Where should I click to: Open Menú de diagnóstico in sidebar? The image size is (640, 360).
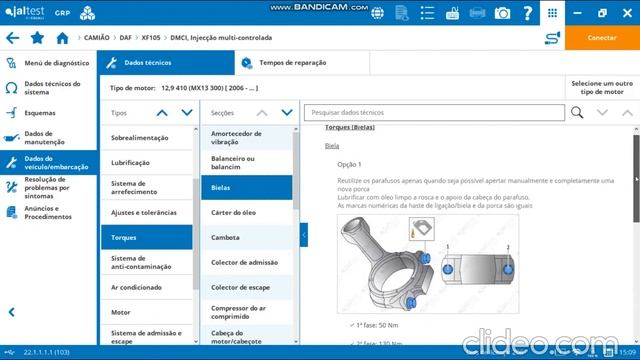pos(49,63)
